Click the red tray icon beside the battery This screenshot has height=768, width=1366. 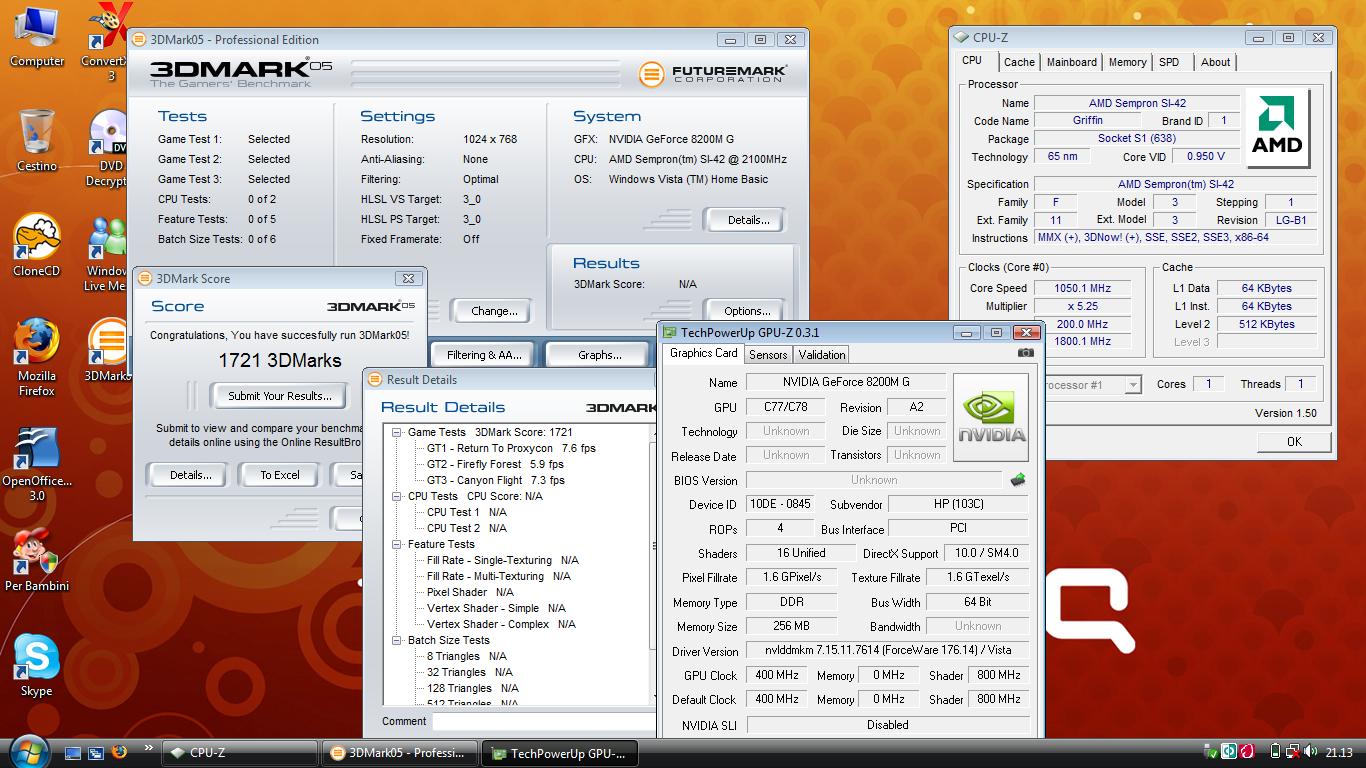(1247, 751)
